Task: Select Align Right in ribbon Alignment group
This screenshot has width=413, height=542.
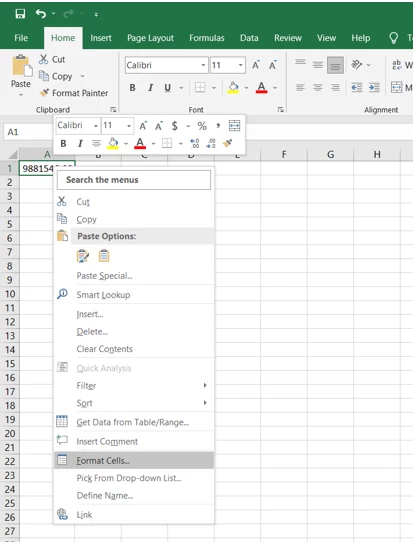Action: tap(335, 87)
